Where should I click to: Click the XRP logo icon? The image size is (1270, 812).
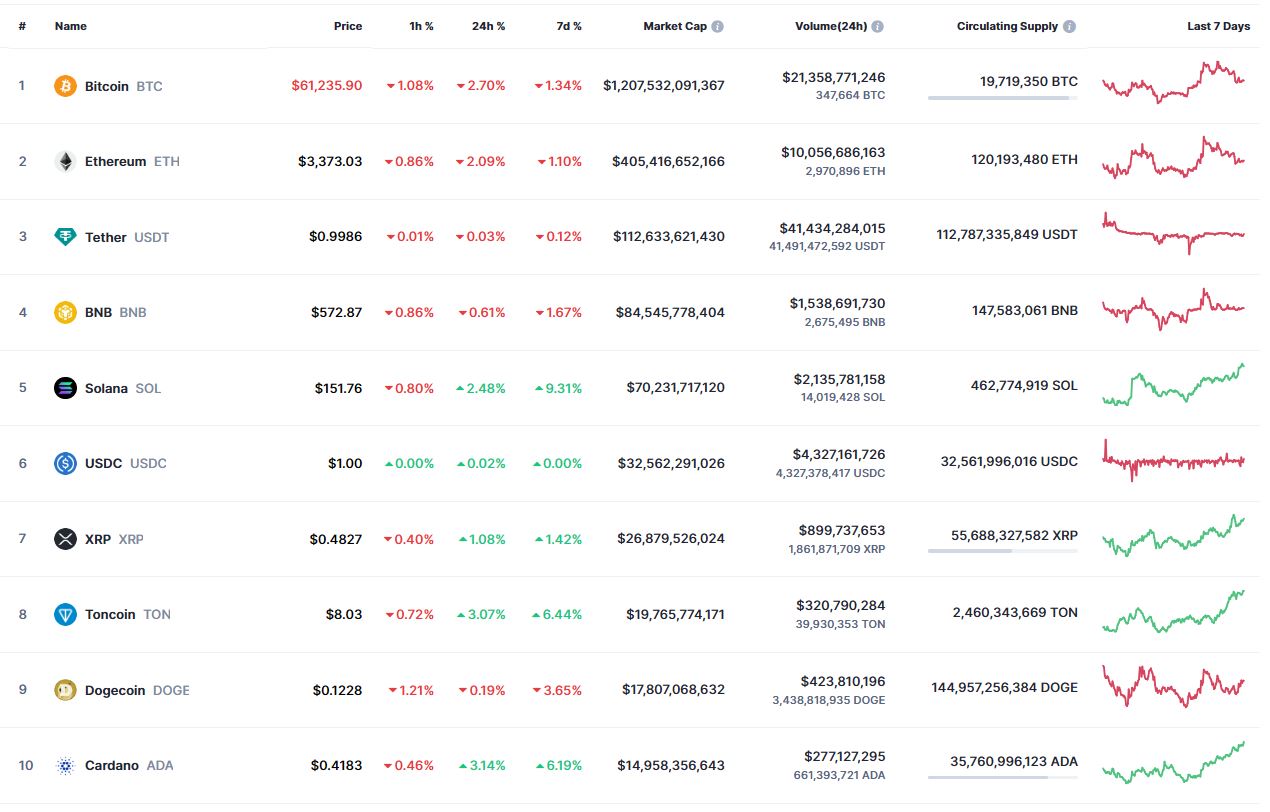65,539
